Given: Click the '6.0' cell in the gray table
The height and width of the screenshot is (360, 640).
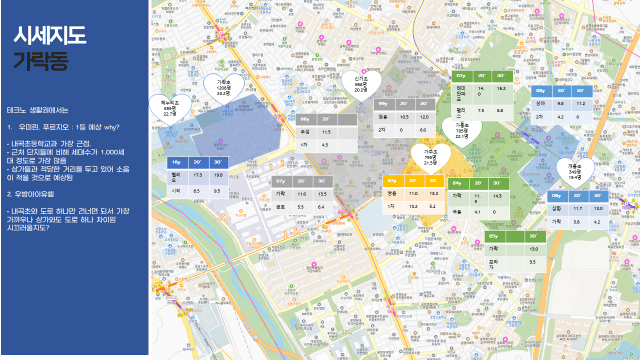Looking at the screenshot, I should point(424,130).
